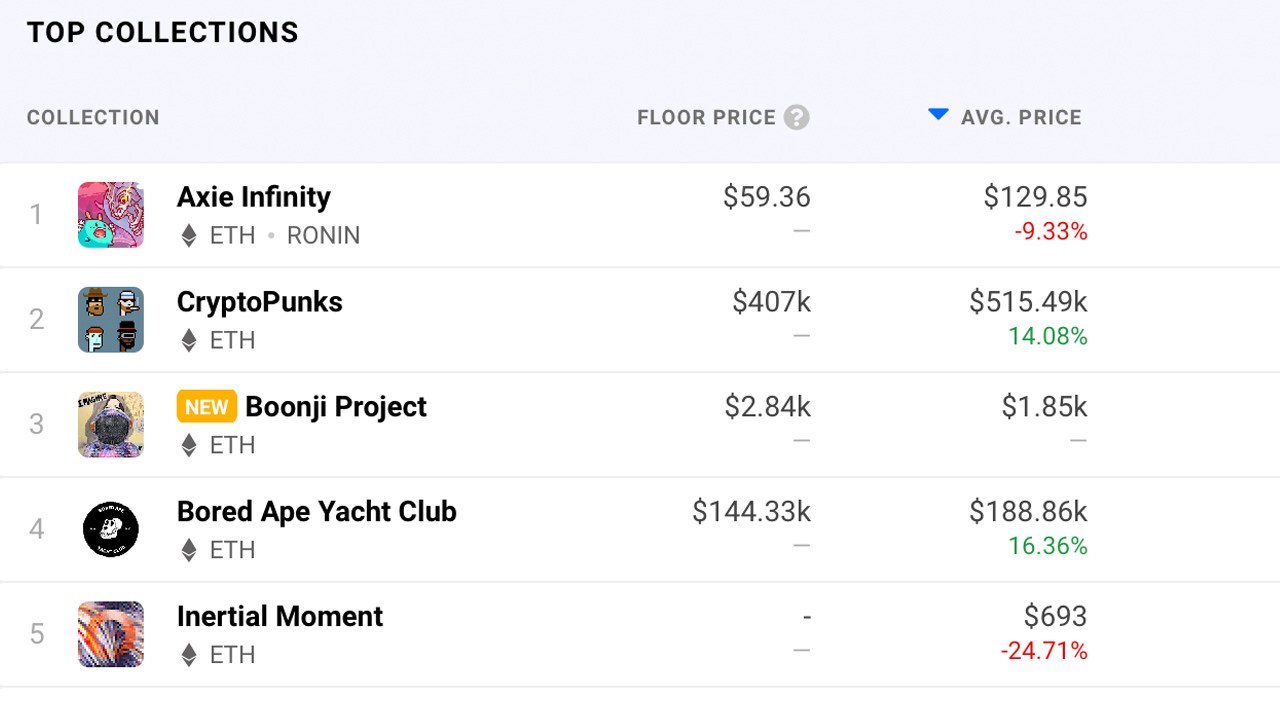
Task: Click the Bored Ape Yacht Club logo
Action: coord(111,530)
